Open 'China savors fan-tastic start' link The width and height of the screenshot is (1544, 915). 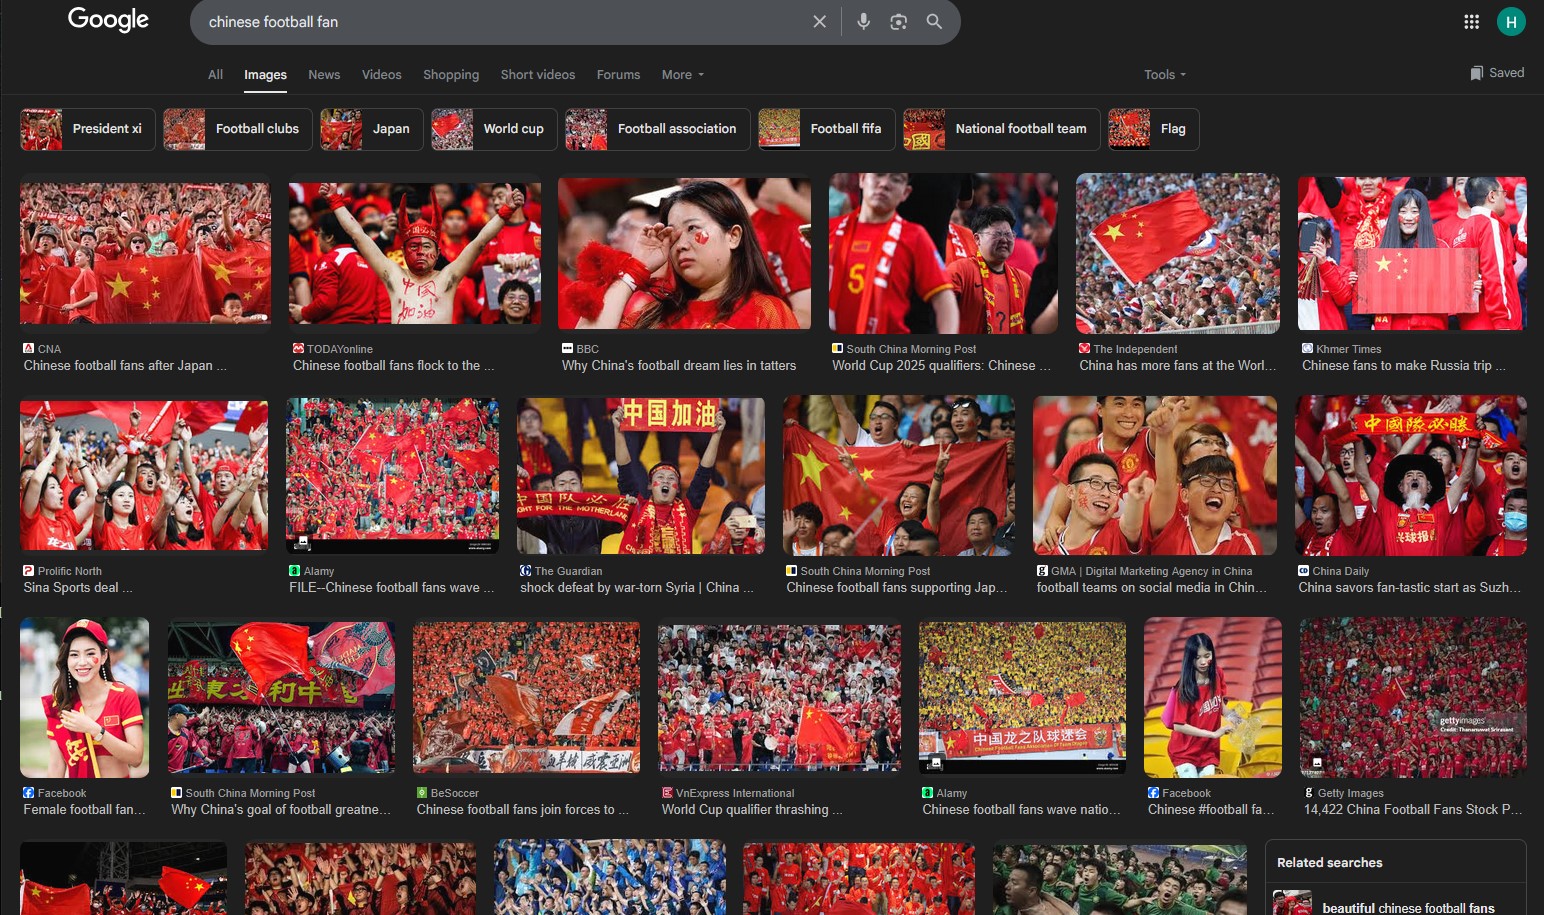pyautogui.click(x=1410, y=588)
